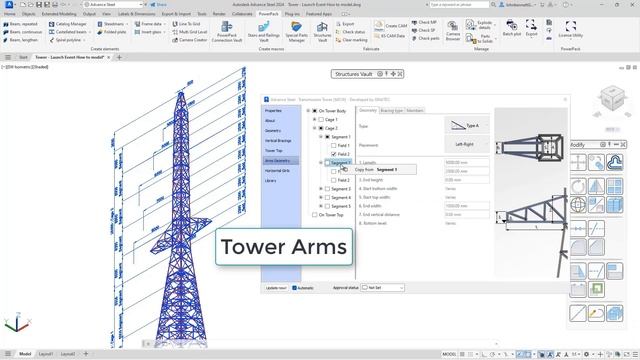Click the Update now! button
Image resolution: width=640 pixels, height=360 pixels.
coord(276,288)
